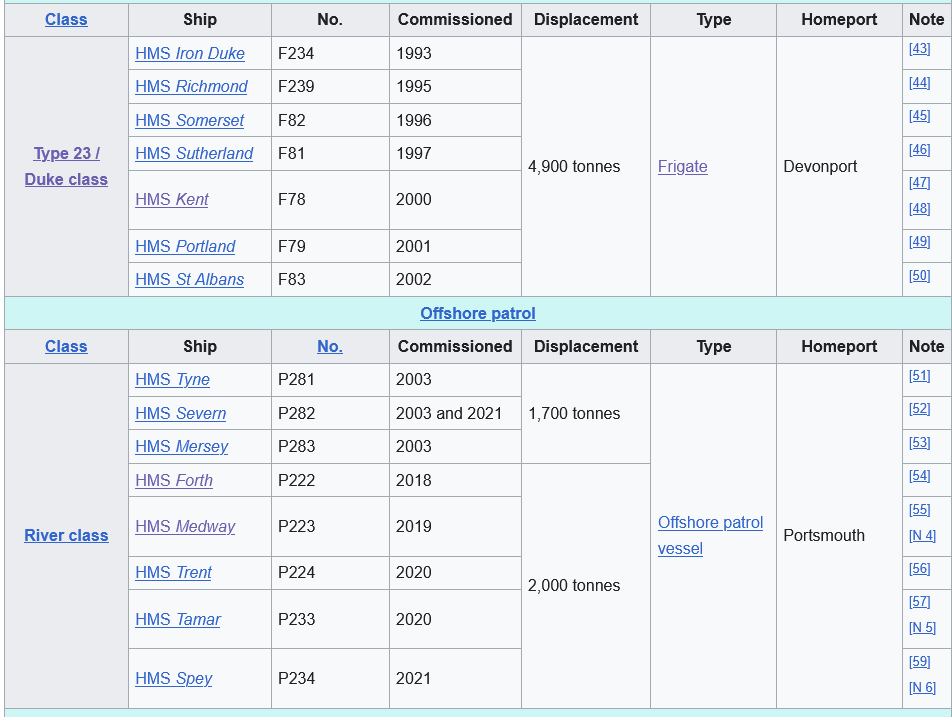The image size is (952, 717).
Task: Jump to reference [51]
Action: click(x=919, y=376)
